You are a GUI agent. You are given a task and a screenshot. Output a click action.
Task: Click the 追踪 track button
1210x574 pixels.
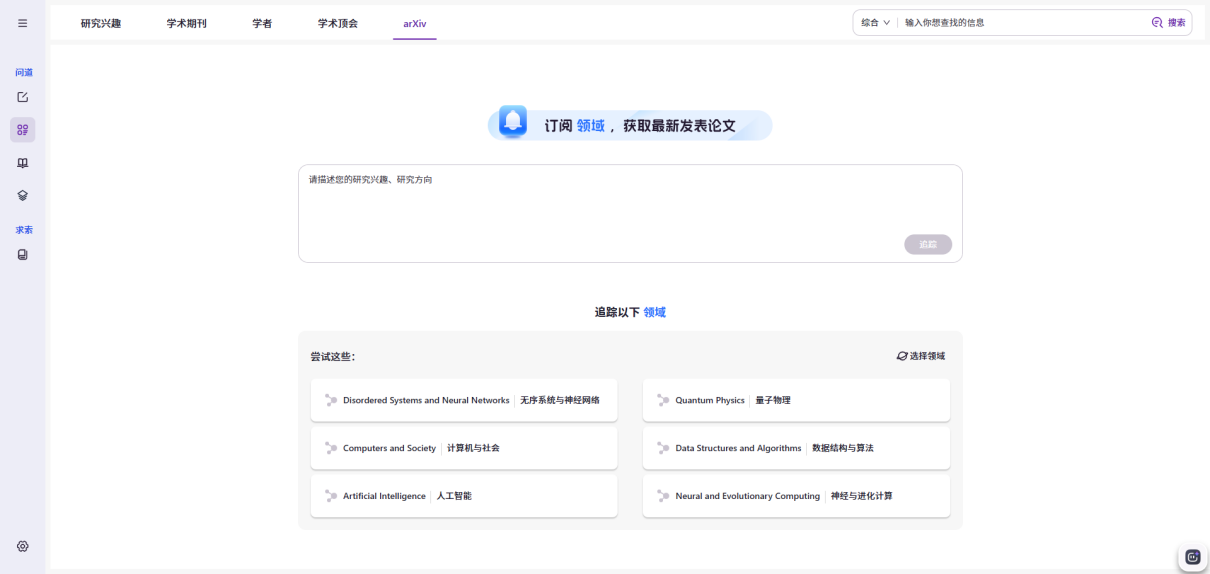928,244
